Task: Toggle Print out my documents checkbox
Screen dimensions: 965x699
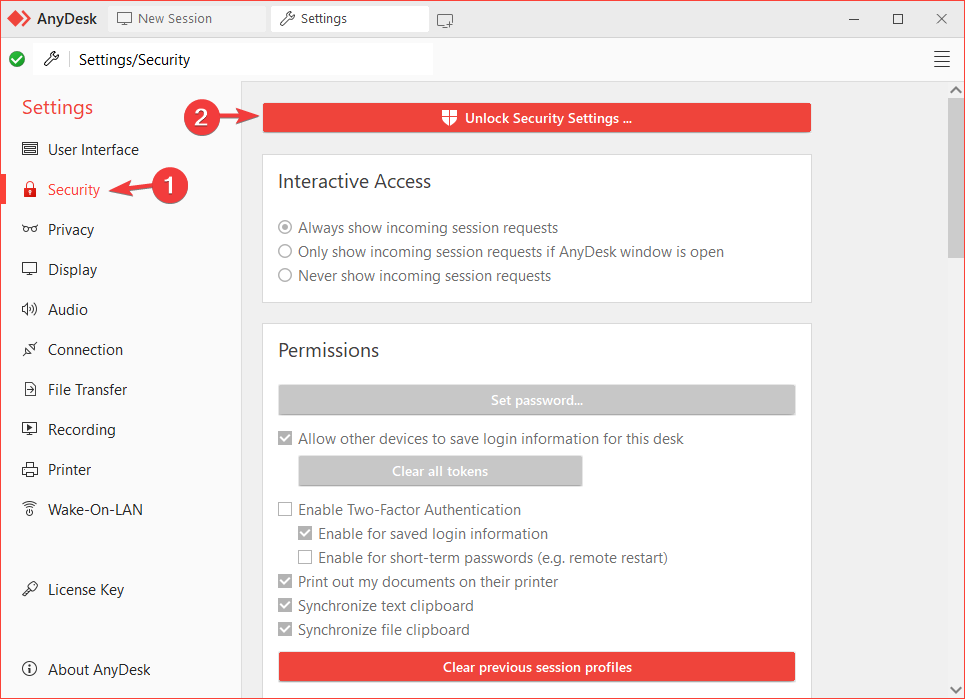Action: [x=285, y=582]
